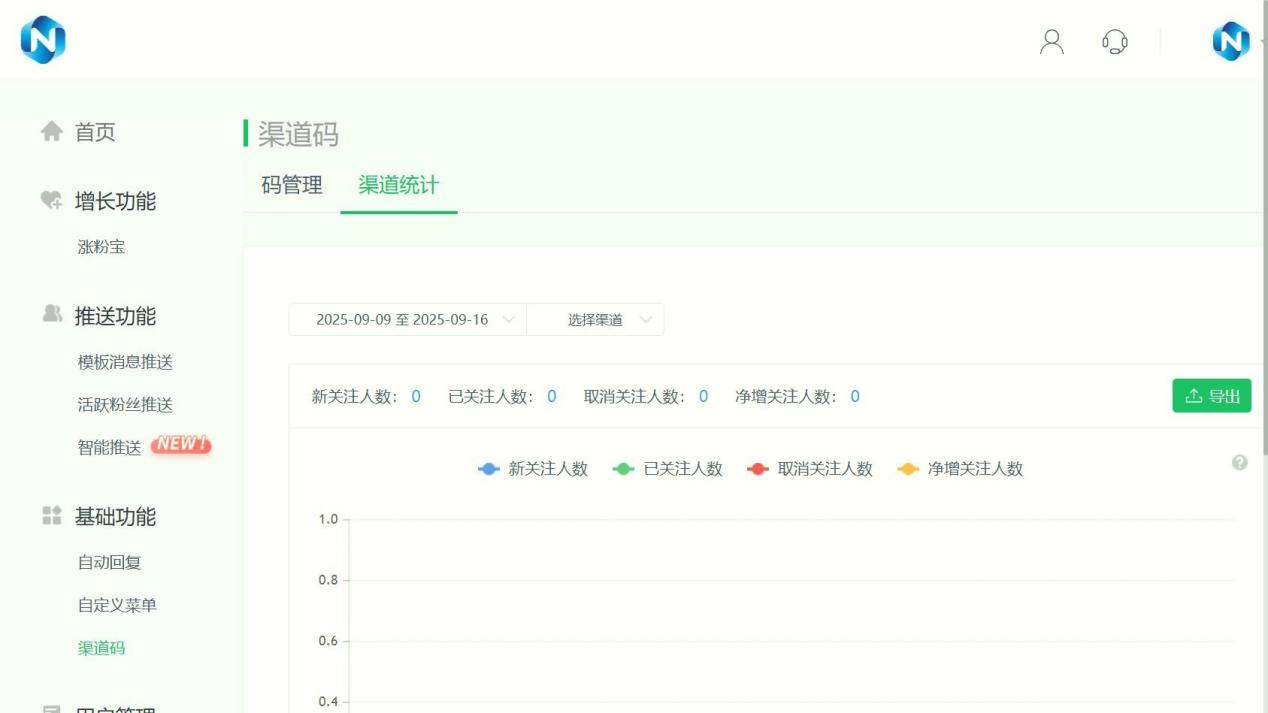
Task: Open the account avatar in top-right
Action: pos(1231,41)
